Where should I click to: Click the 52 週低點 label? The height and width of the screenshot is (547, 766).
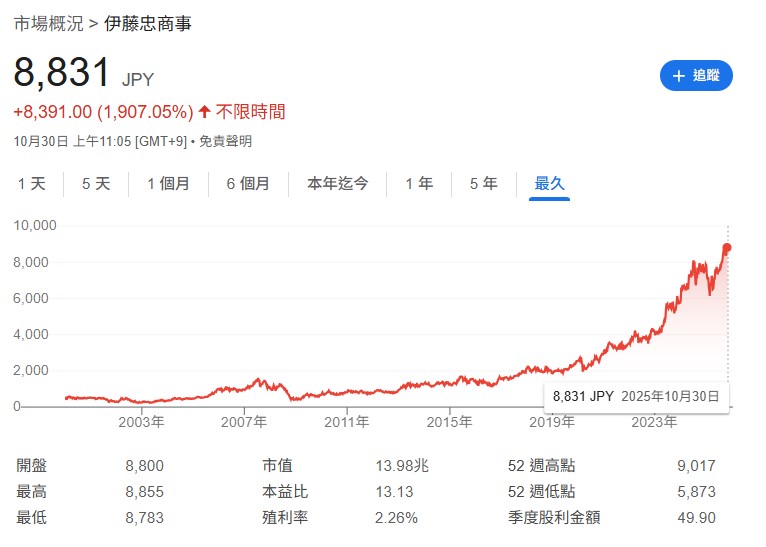[x=541, y=491]
